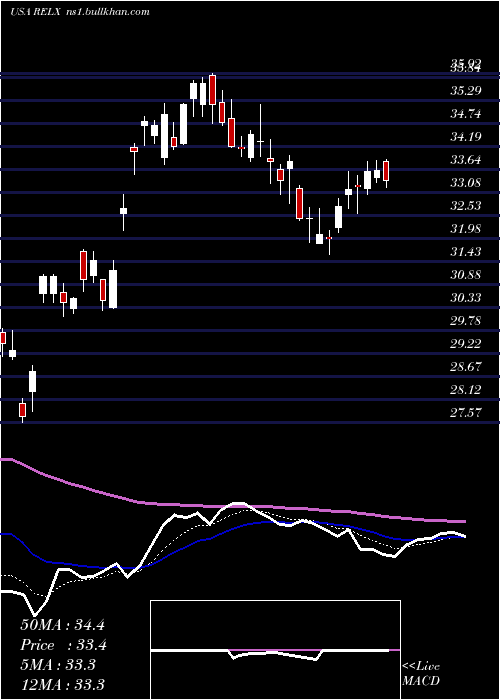Click the 31.98 price axis label

click(466, 229)
